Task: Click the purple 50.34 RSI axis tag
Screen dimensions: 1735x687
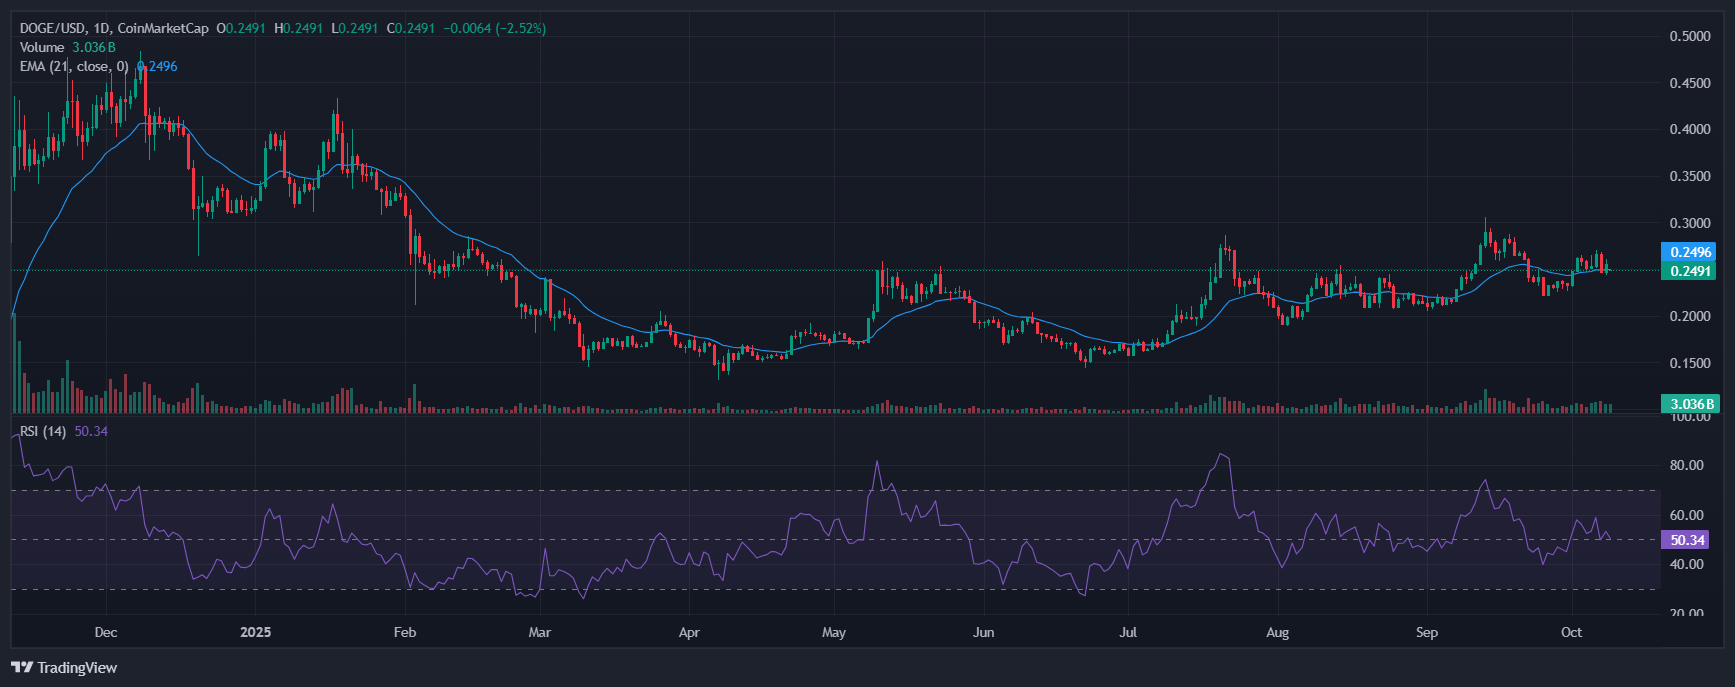Action: 1687,540
